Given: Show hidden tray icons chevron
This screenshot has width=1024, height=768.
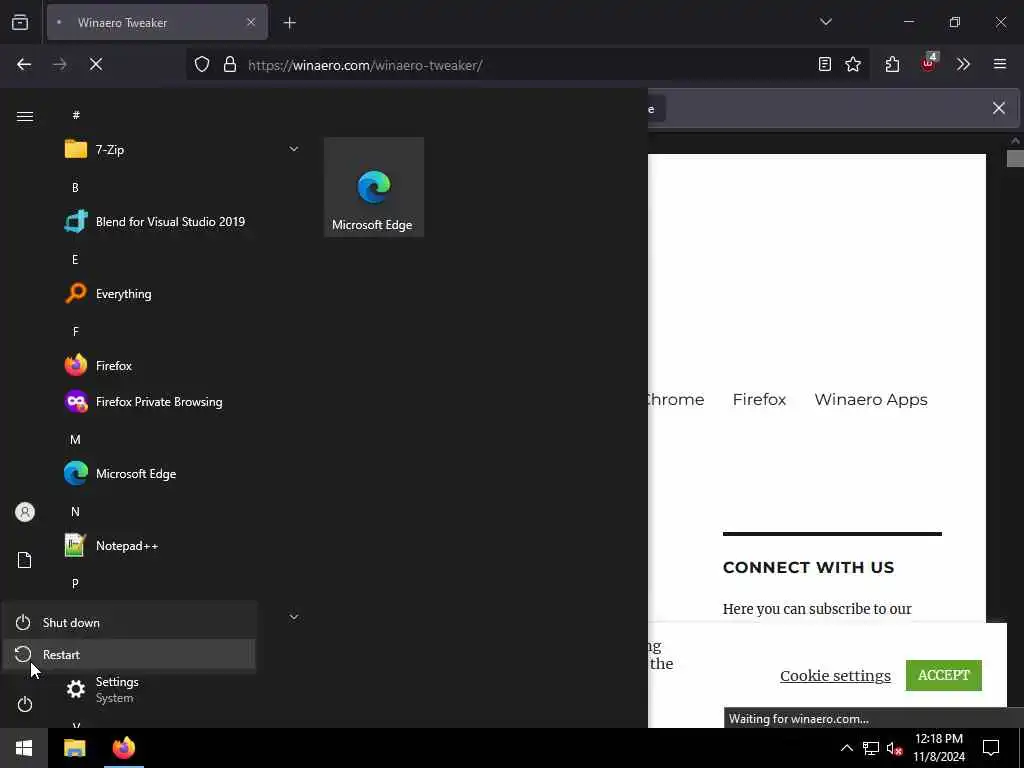Looking at the screenshot, I should tap(846, 748).
